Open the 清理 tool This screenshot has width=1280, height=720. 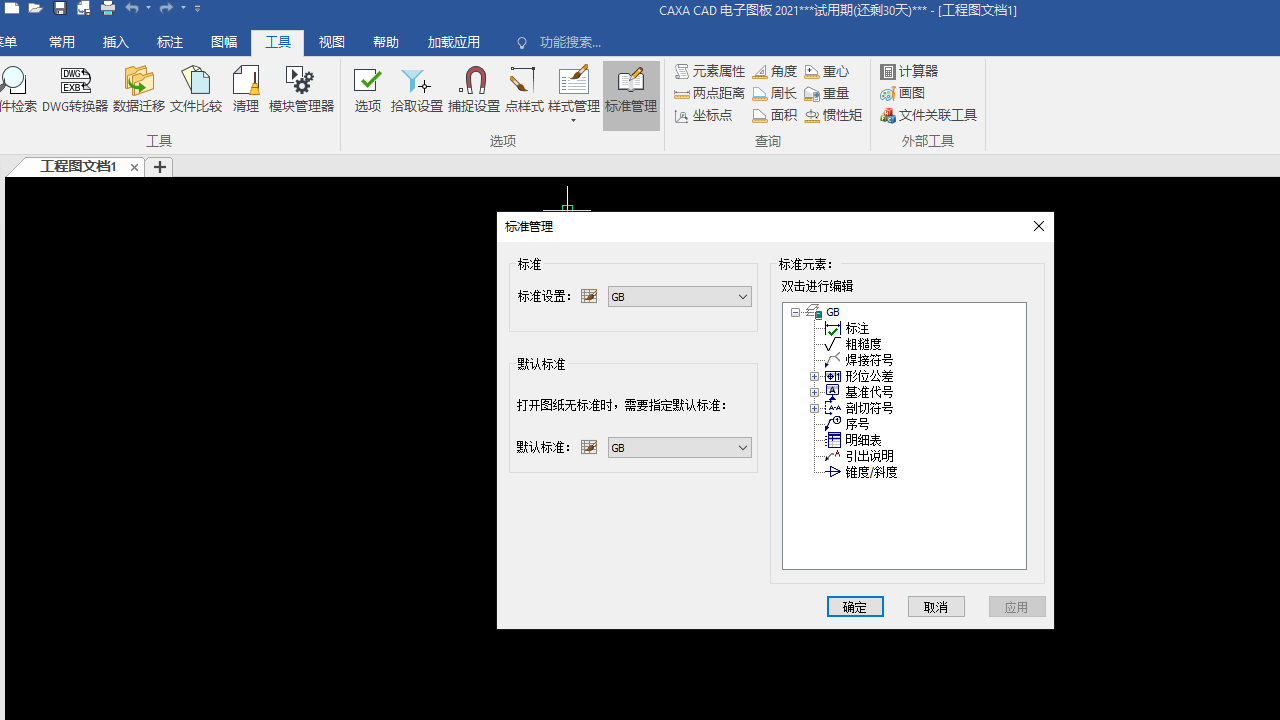point(245,90)
